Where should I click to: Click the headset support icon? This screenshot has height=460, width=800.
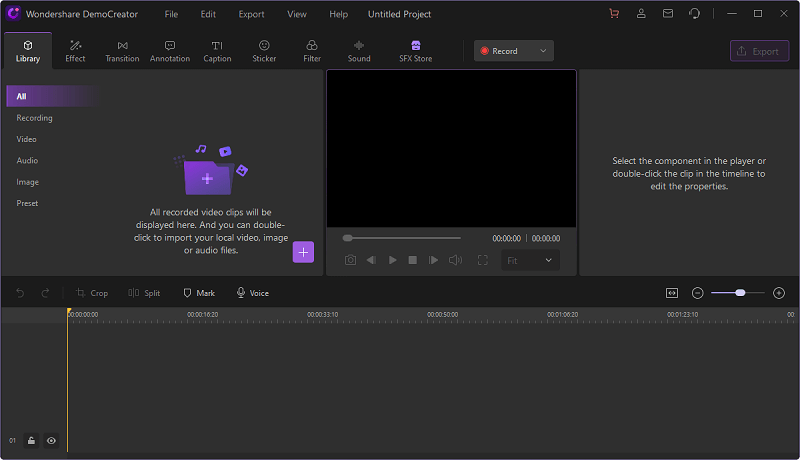click(x=694, y=14)
